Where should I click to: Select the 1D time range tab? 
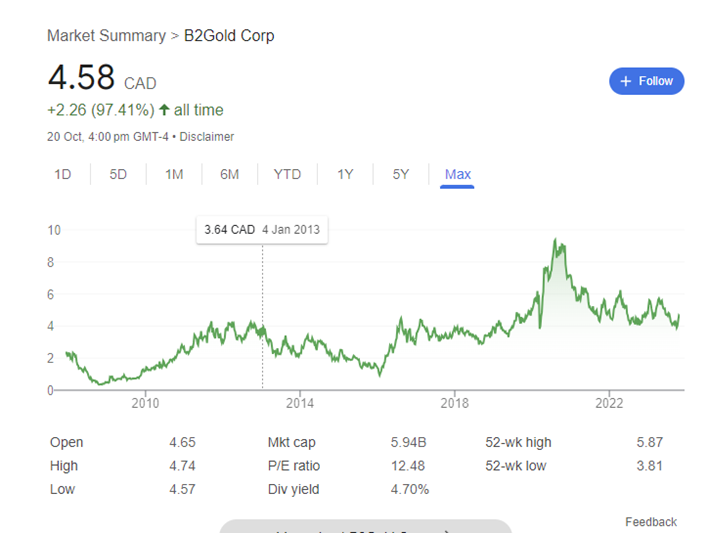(63, 175)
